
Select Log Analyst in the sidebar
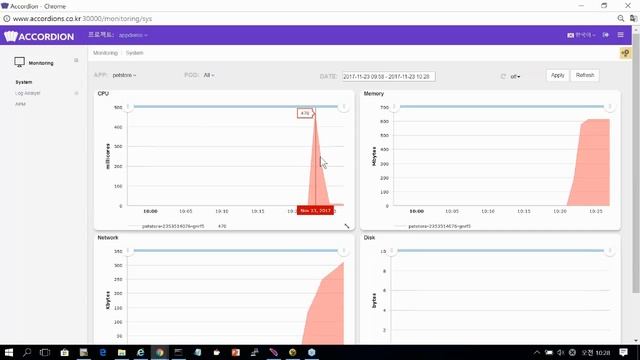pos(27,93)
